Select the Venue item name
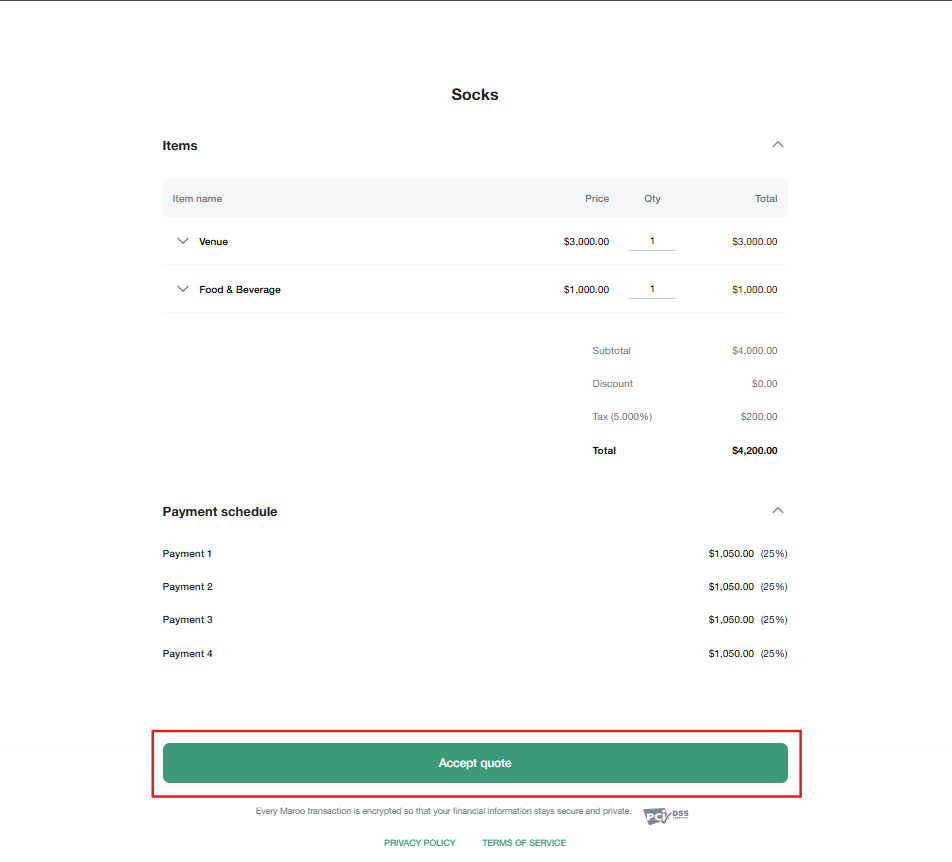This screenshot has height=862, width=952. click(213, 242)
